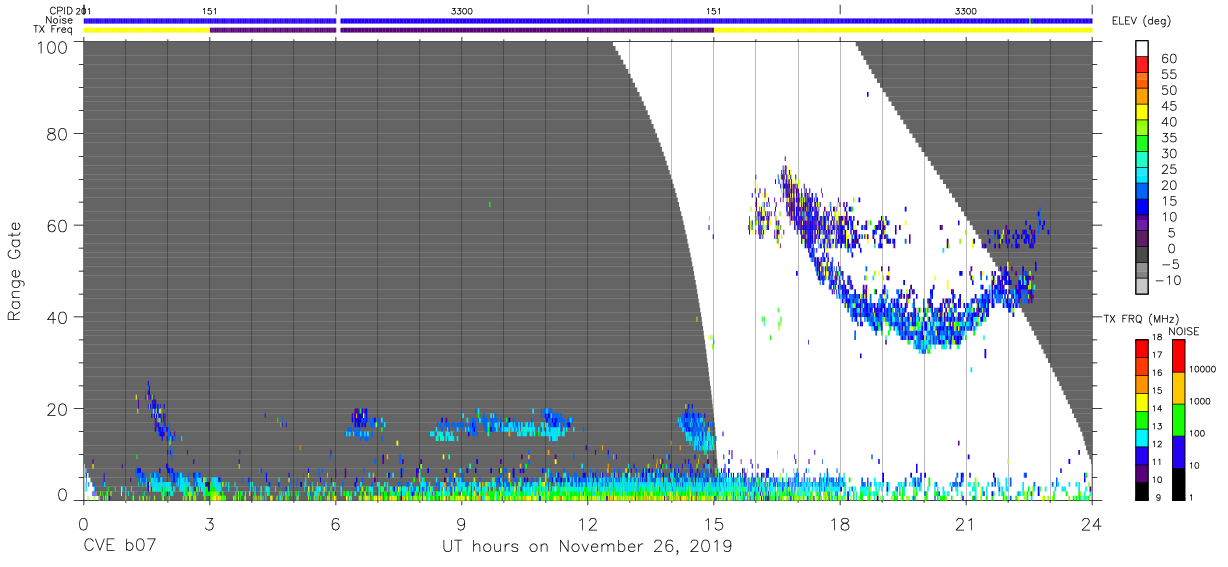Viewport: 1228px width, 567px height.
Task: Click the 40 tick on the Range Gate axis
Action: (x=59, y=317)
